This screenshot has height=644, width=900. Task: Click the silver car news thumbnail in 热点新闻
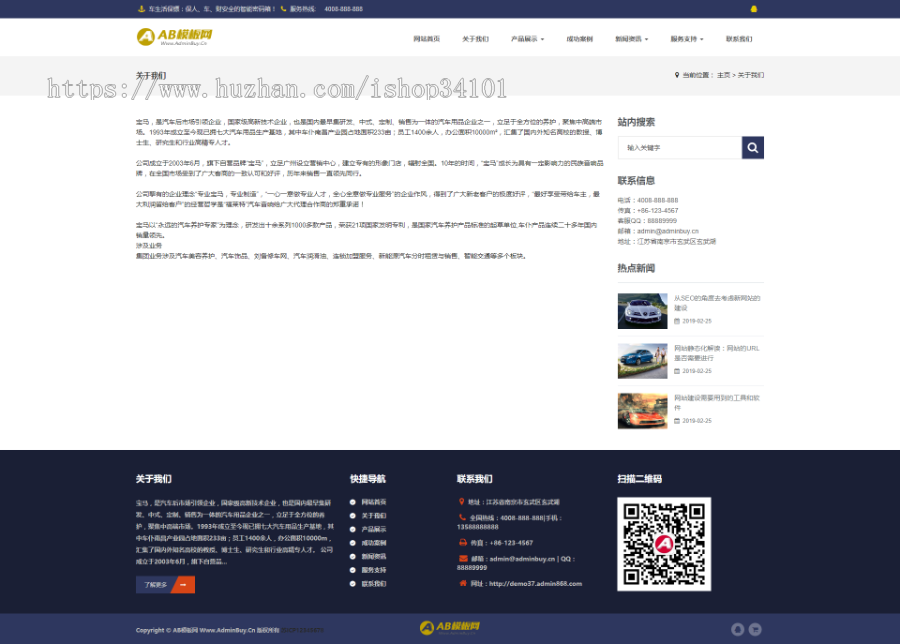coord(642,311)
